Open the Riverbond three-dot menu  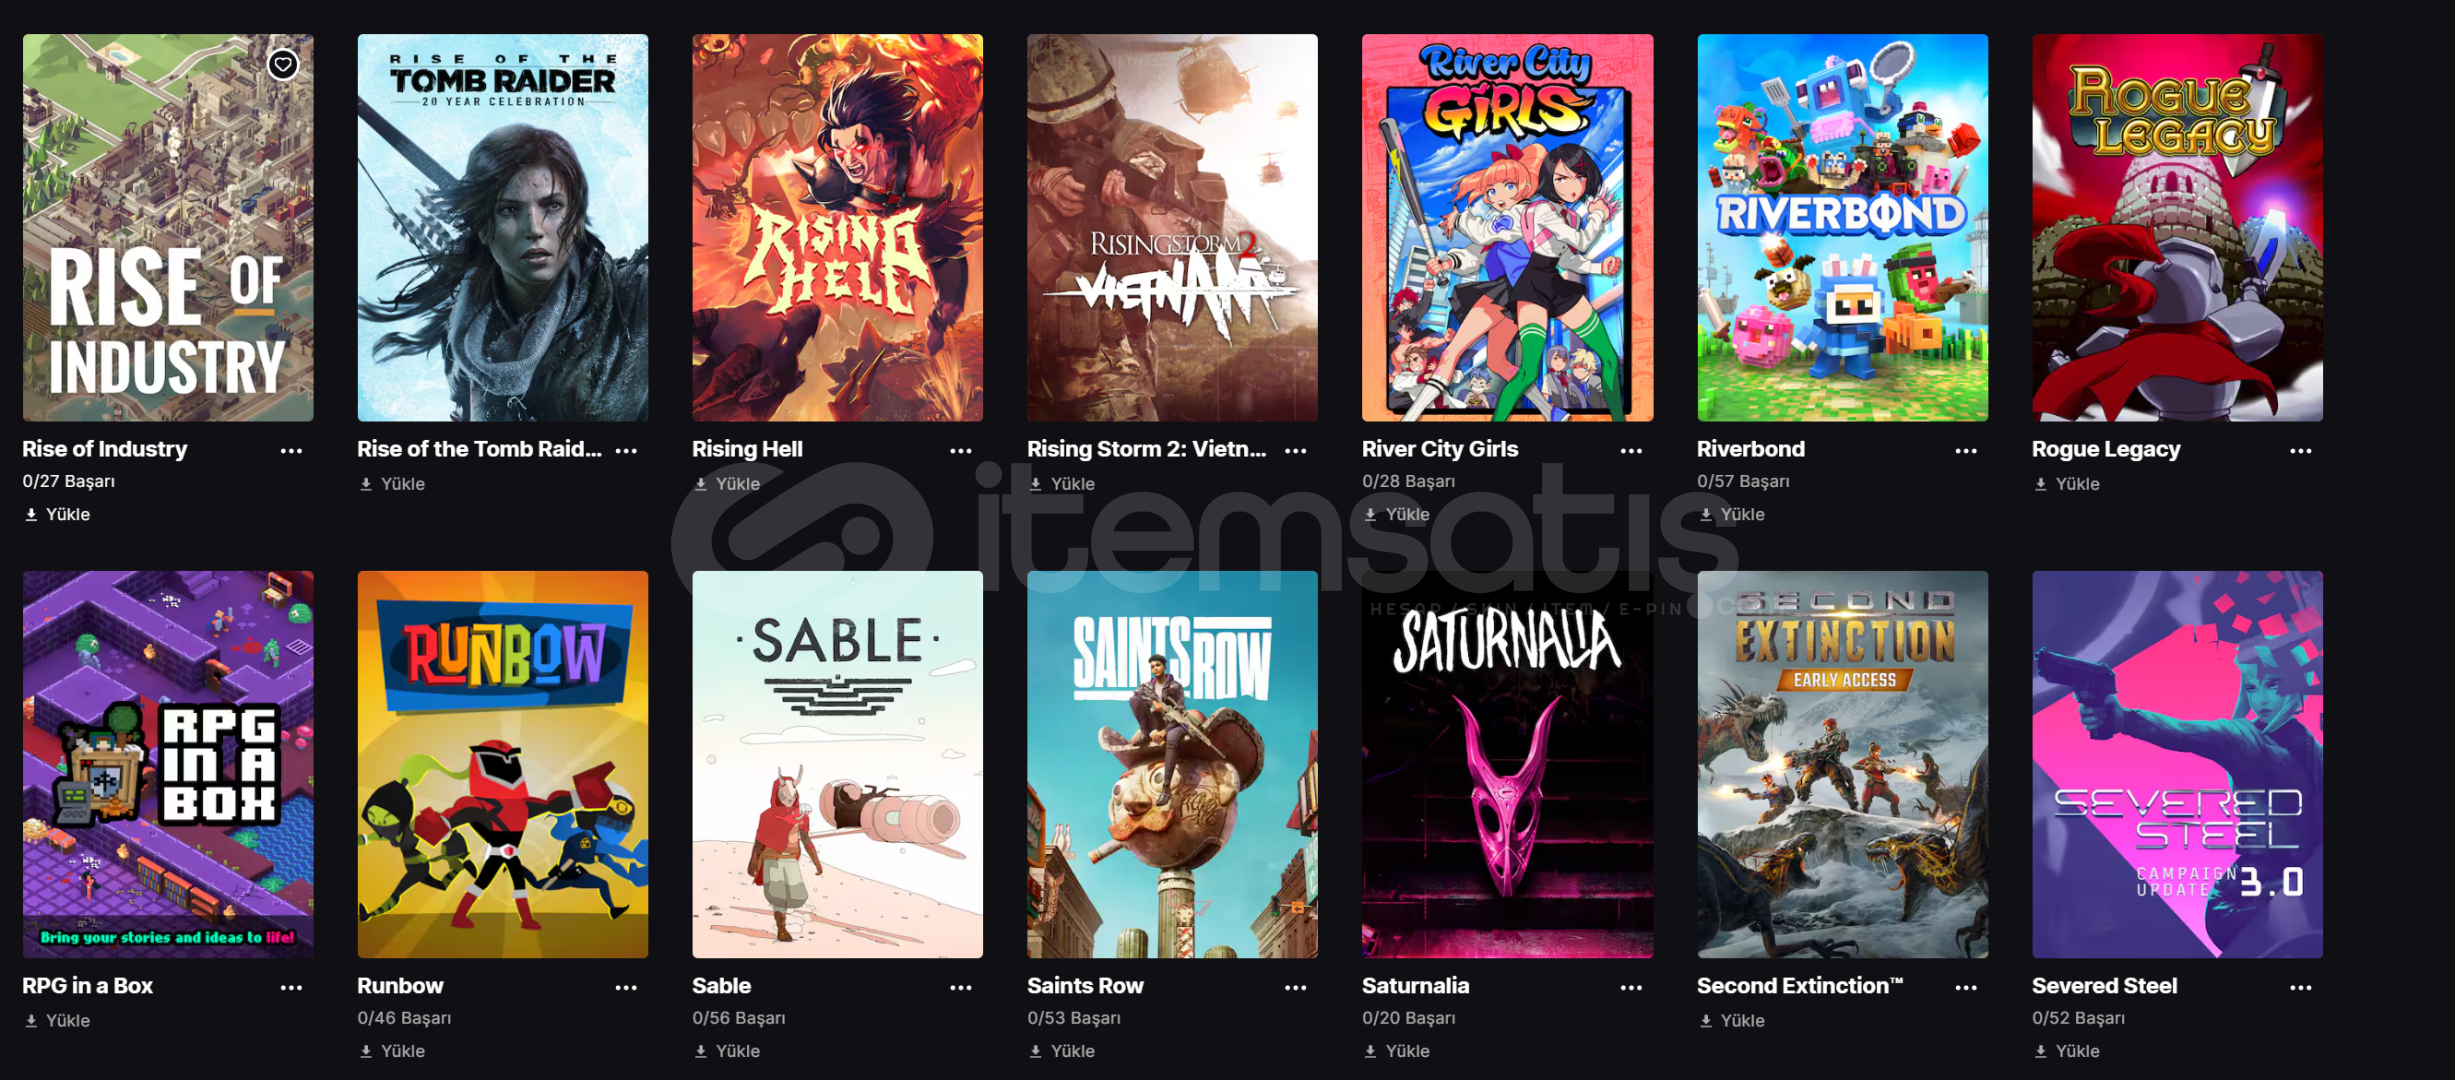click(x=1966, y=451)
